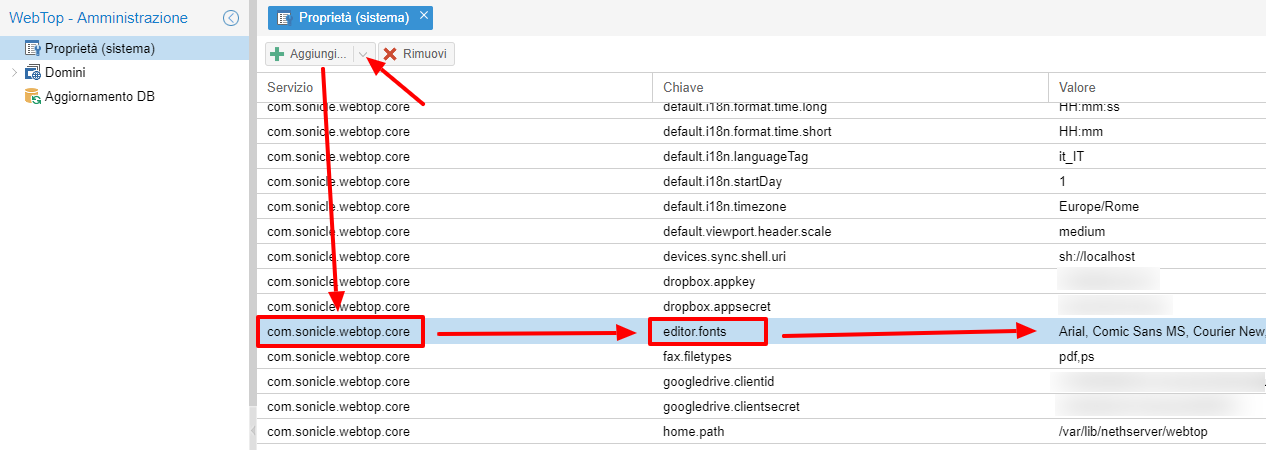Viewport: 1266px width, 450px height.
Task: Open the Aggiungi dropdown arrow
Action: point(364,54)
